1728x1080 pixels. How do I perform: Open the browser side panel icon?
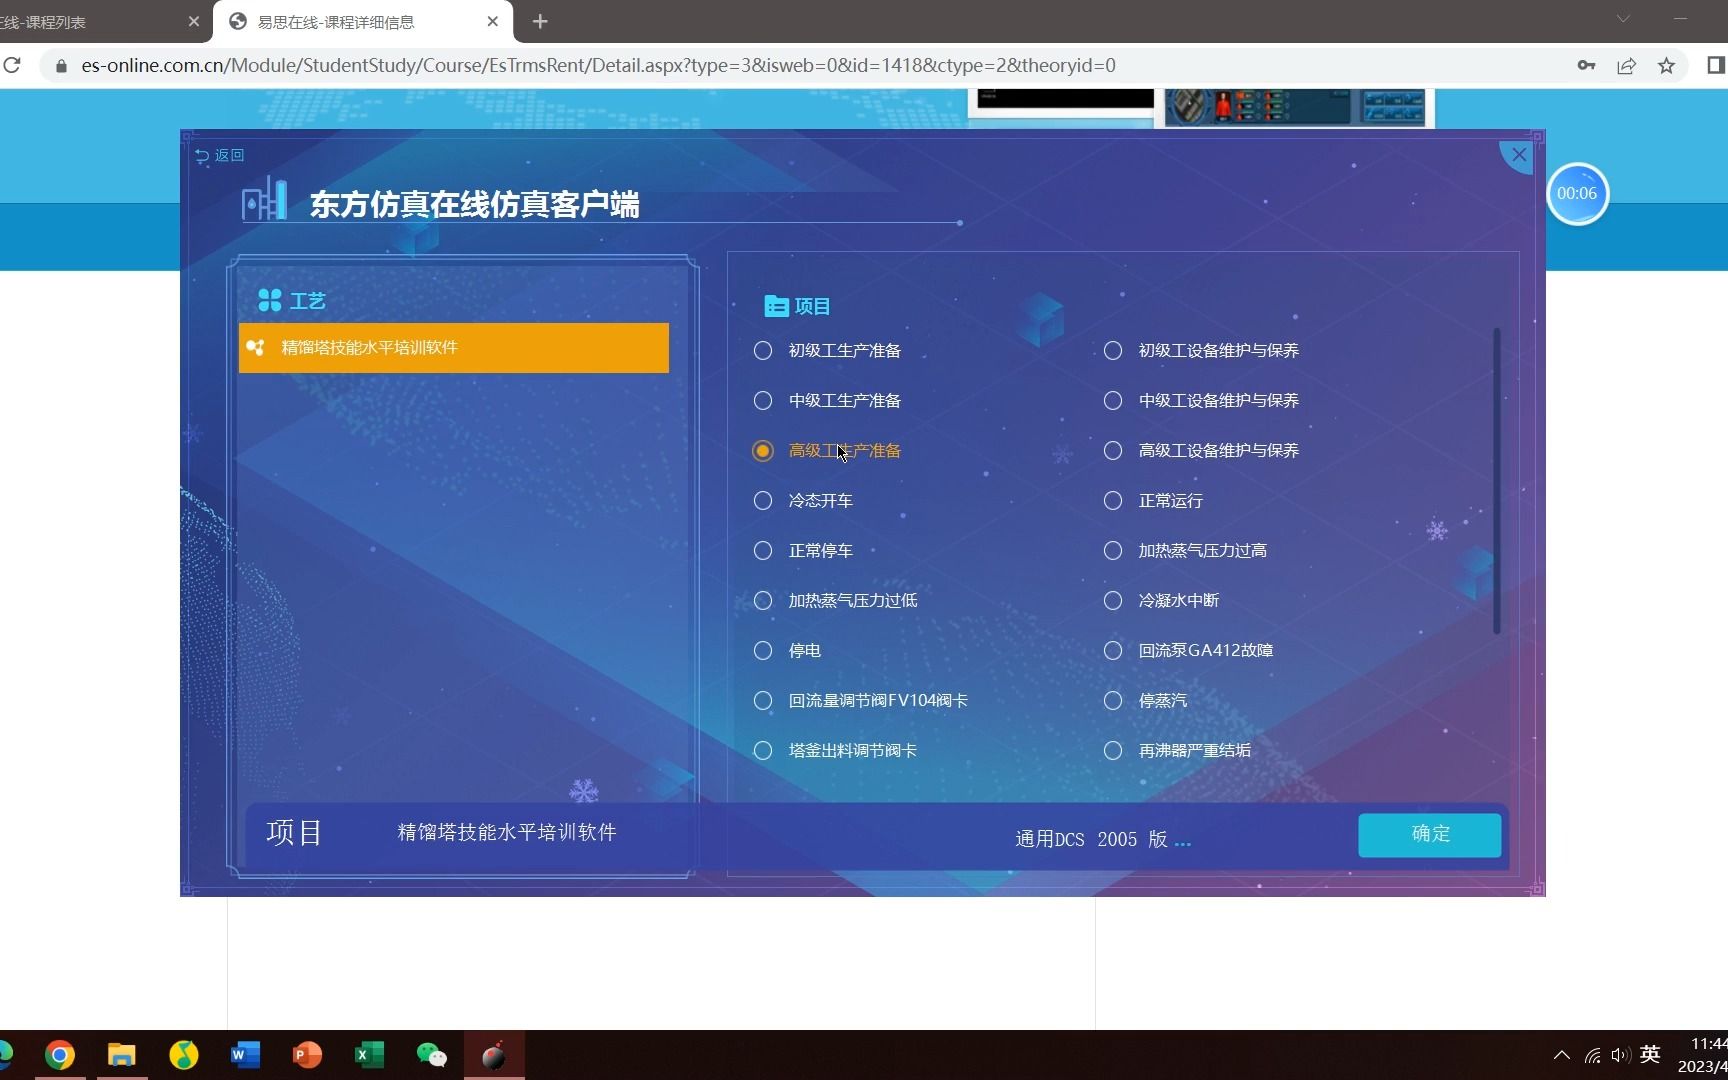[1715, 65]
